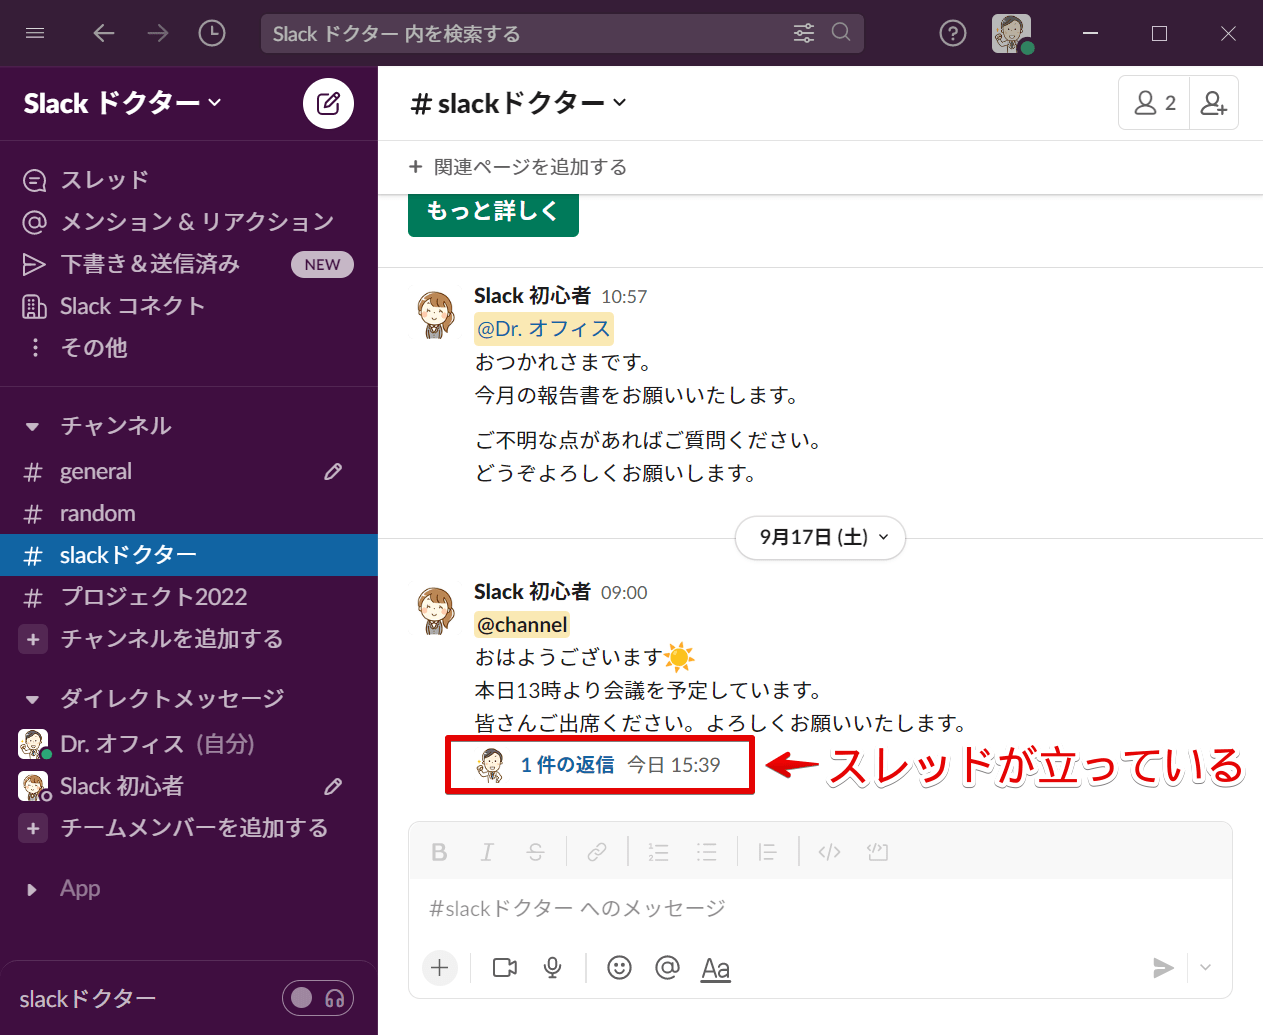Apply code block formatting
1263x1035 pixels.
[877, 852]
